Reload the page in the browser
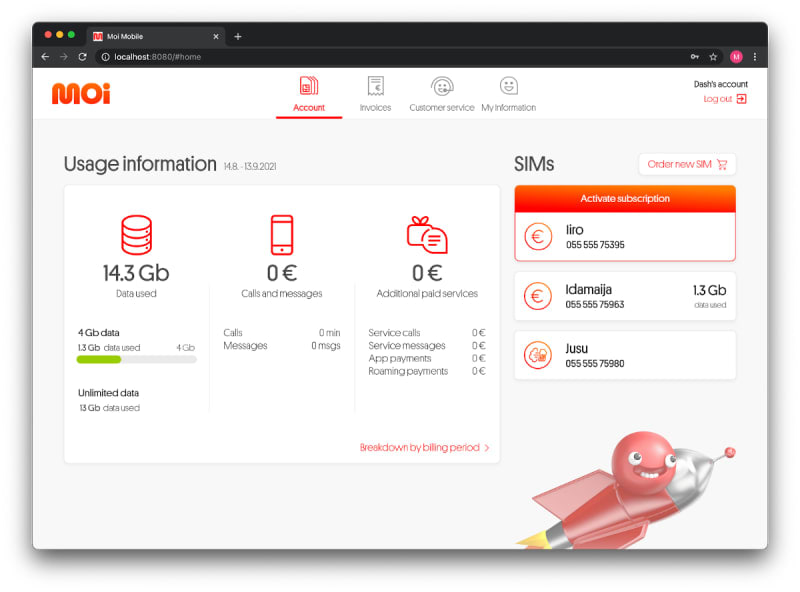Image resolution: width=800 pixels, height=592 pixels. click(x=82, y=57)
